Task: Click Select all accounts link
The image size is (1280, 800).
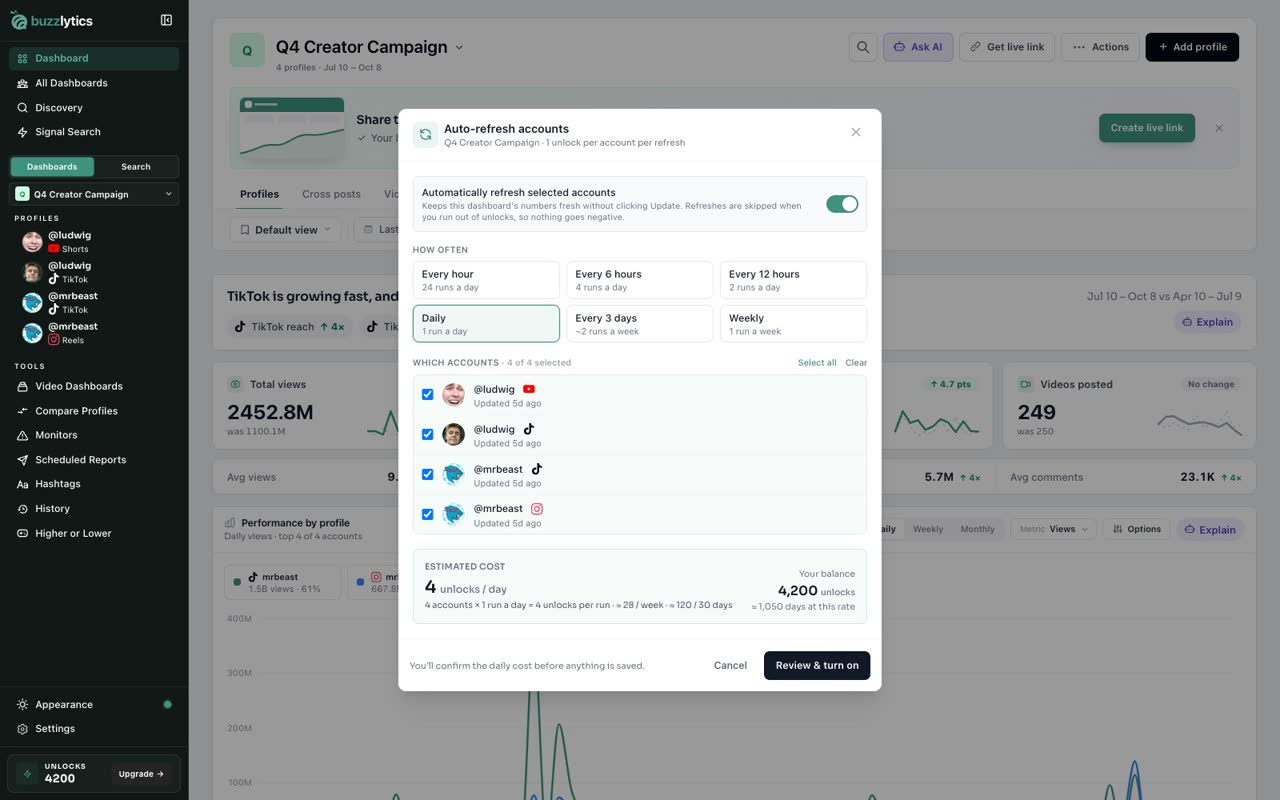Action: pyautogui.click(x=817, y=363)
